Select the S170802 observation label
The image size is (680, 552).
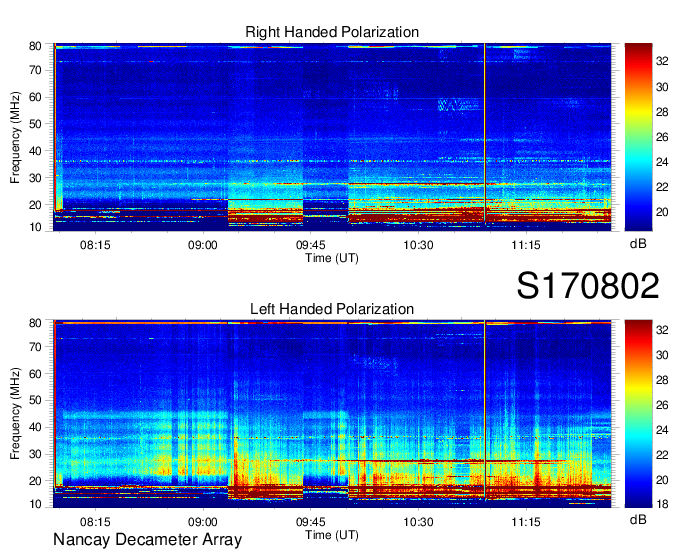coord(588,286)
